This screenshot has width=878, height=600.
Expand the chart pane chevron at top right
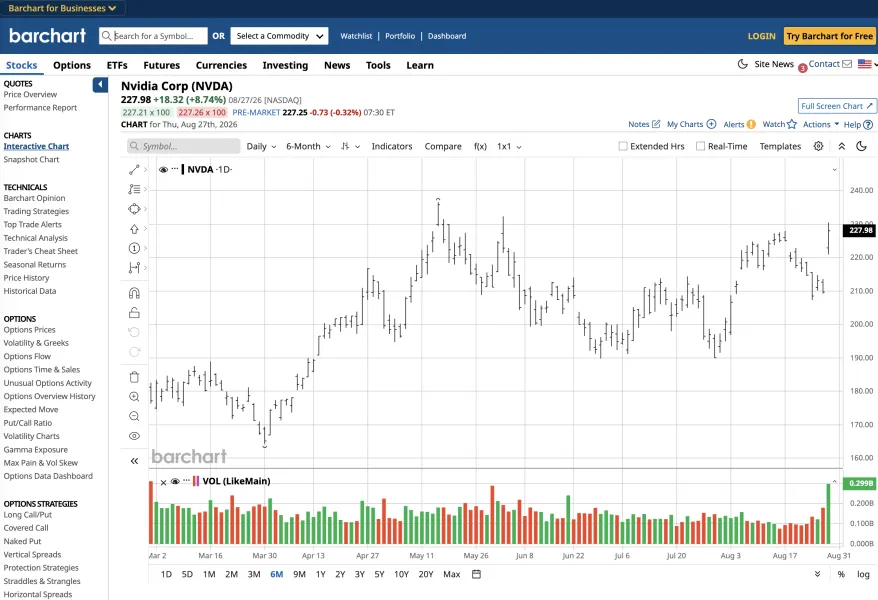pos(834,170)
